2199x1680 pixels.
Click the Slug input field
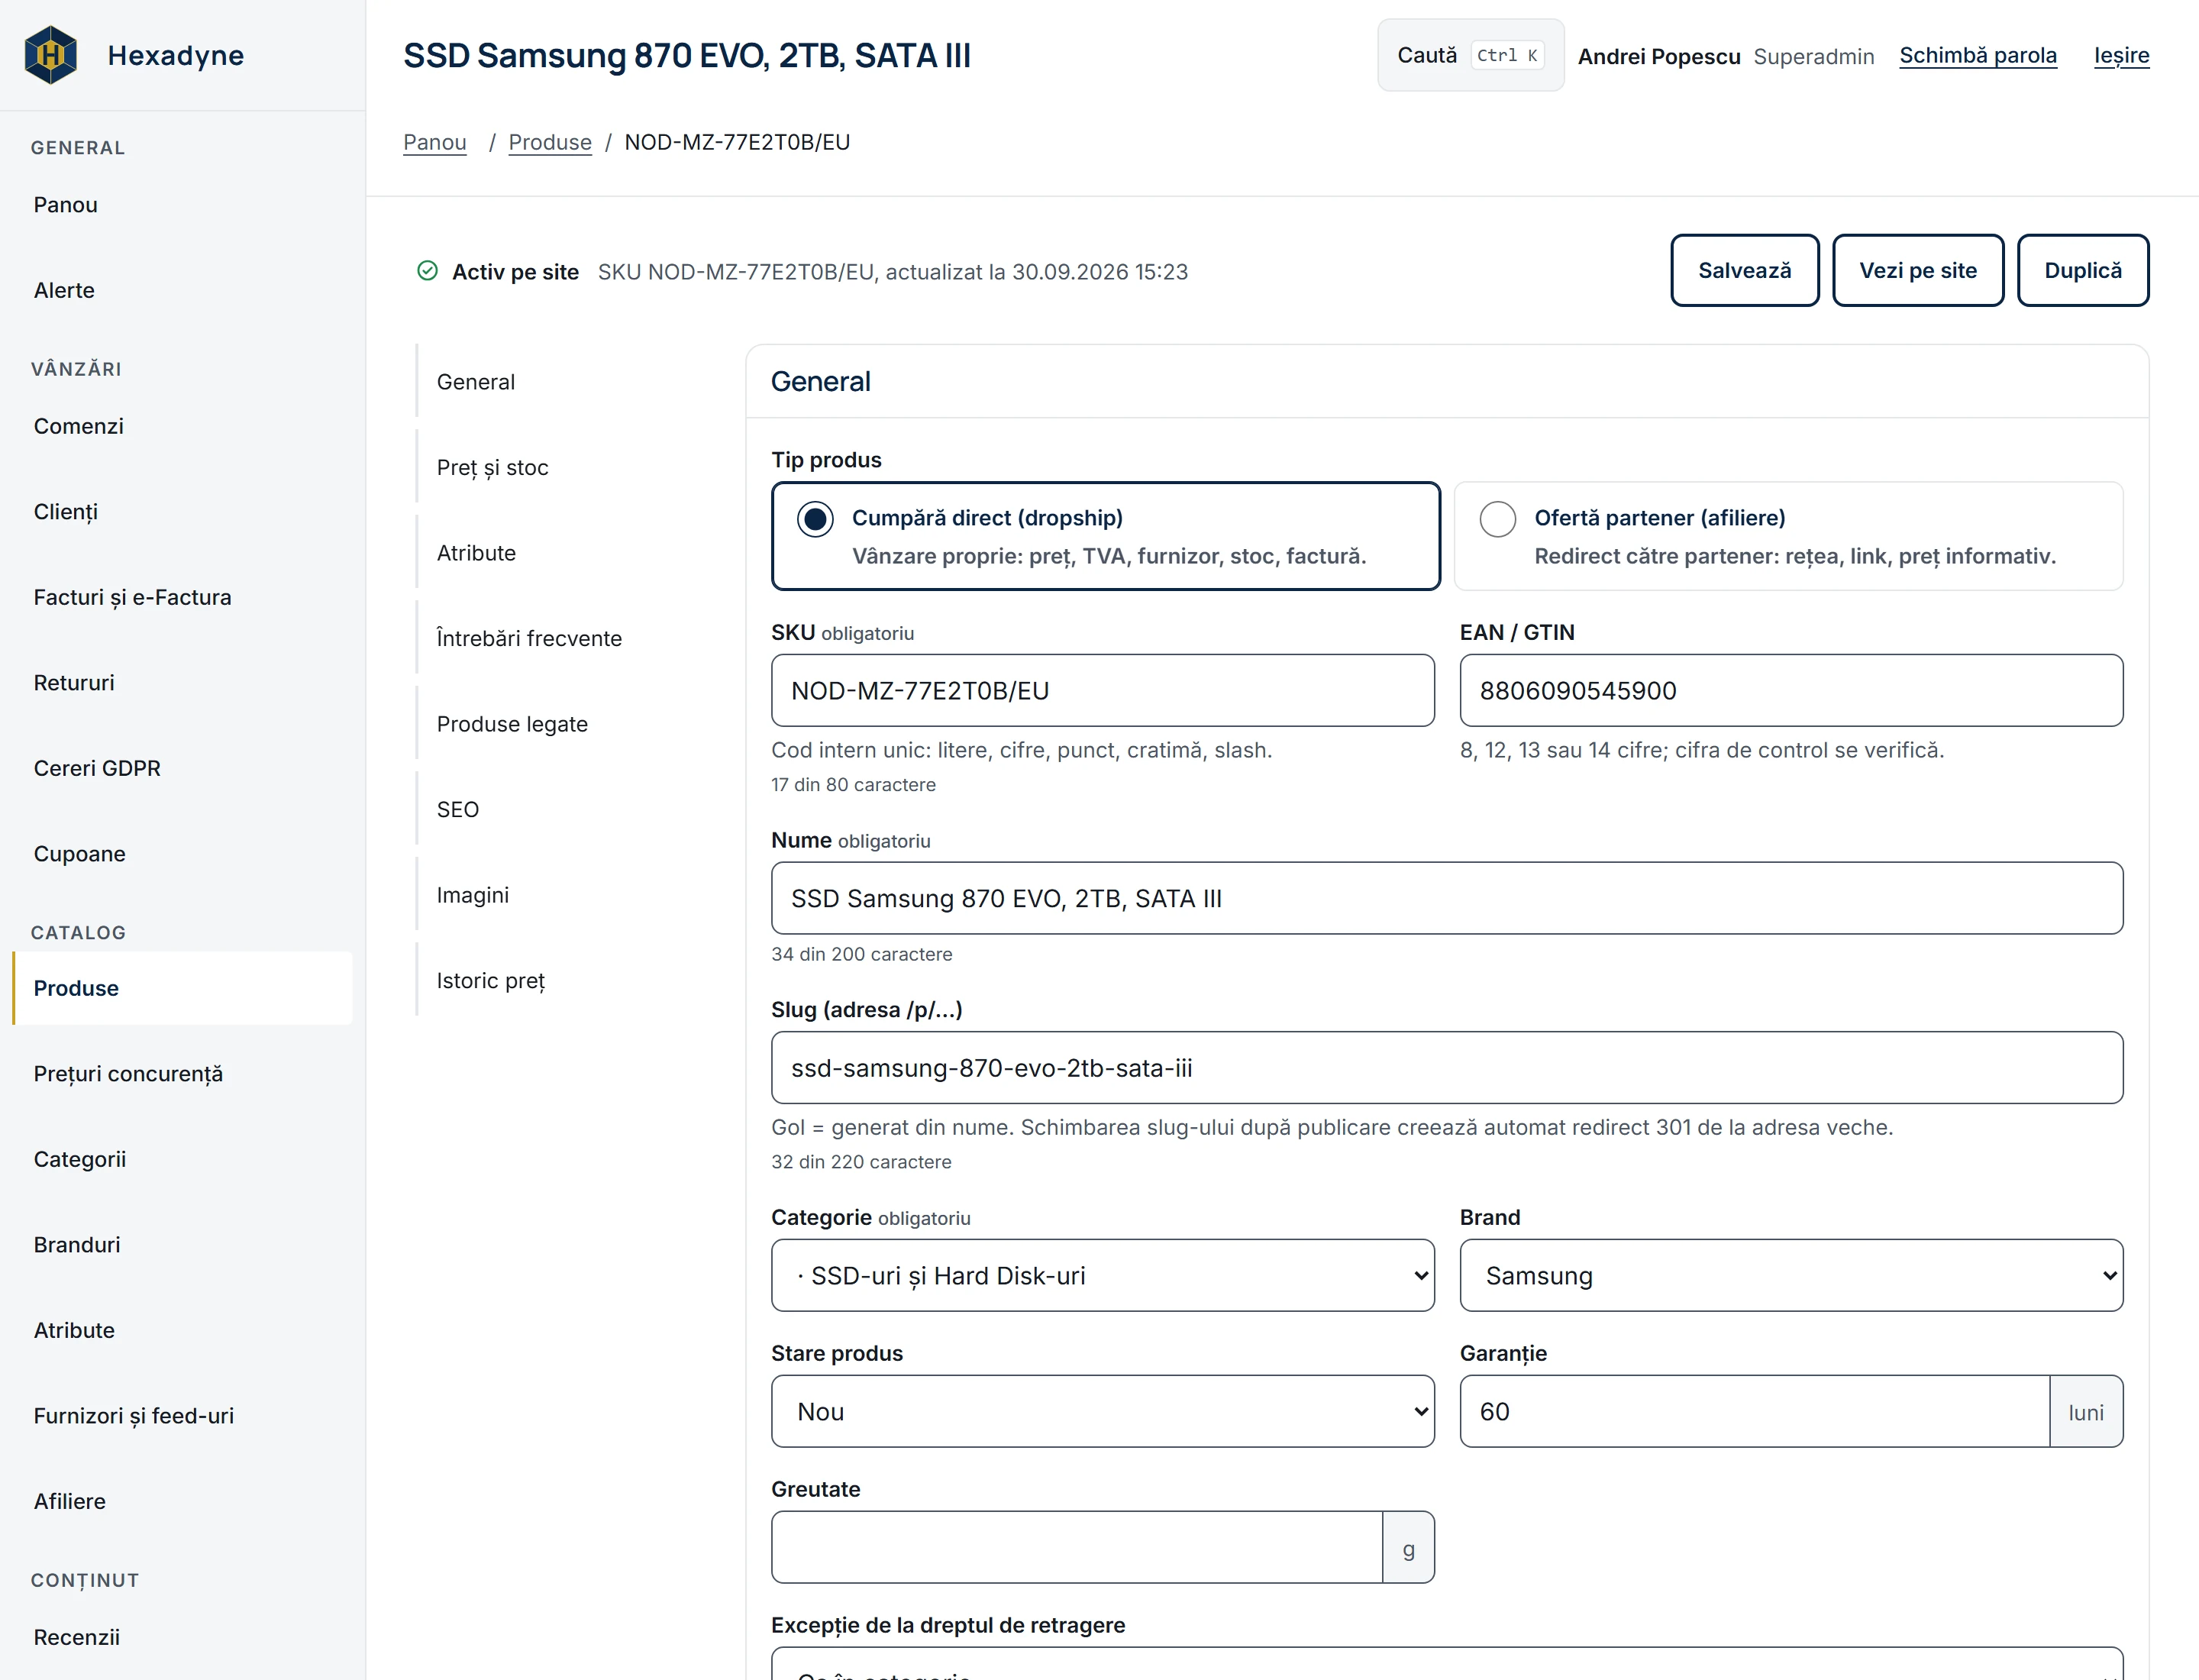1446,1067
